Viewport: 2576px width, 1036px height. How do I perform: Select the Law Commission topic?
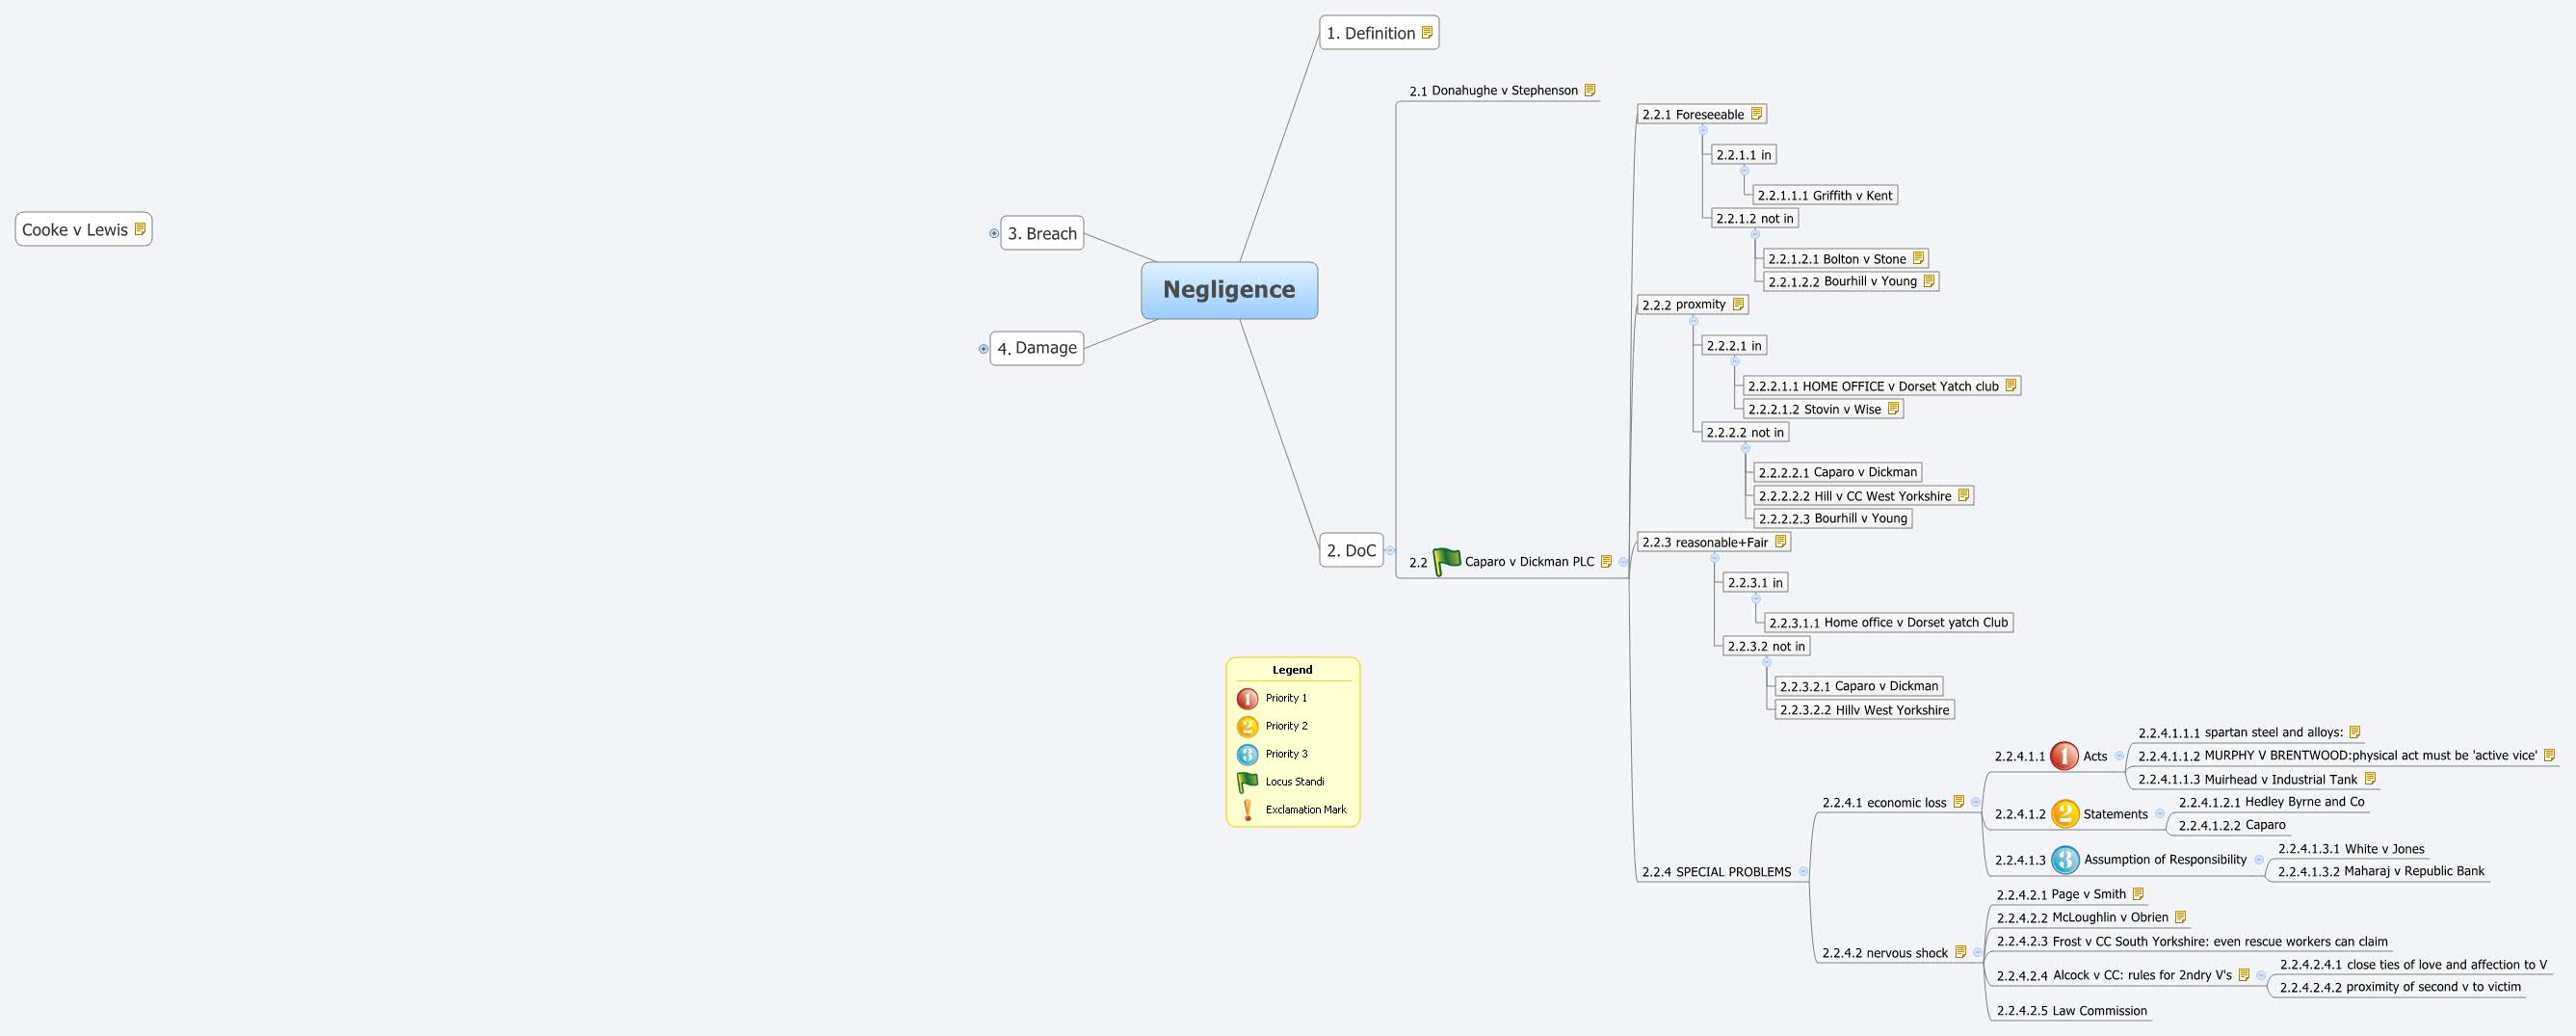(2071, 1011)
